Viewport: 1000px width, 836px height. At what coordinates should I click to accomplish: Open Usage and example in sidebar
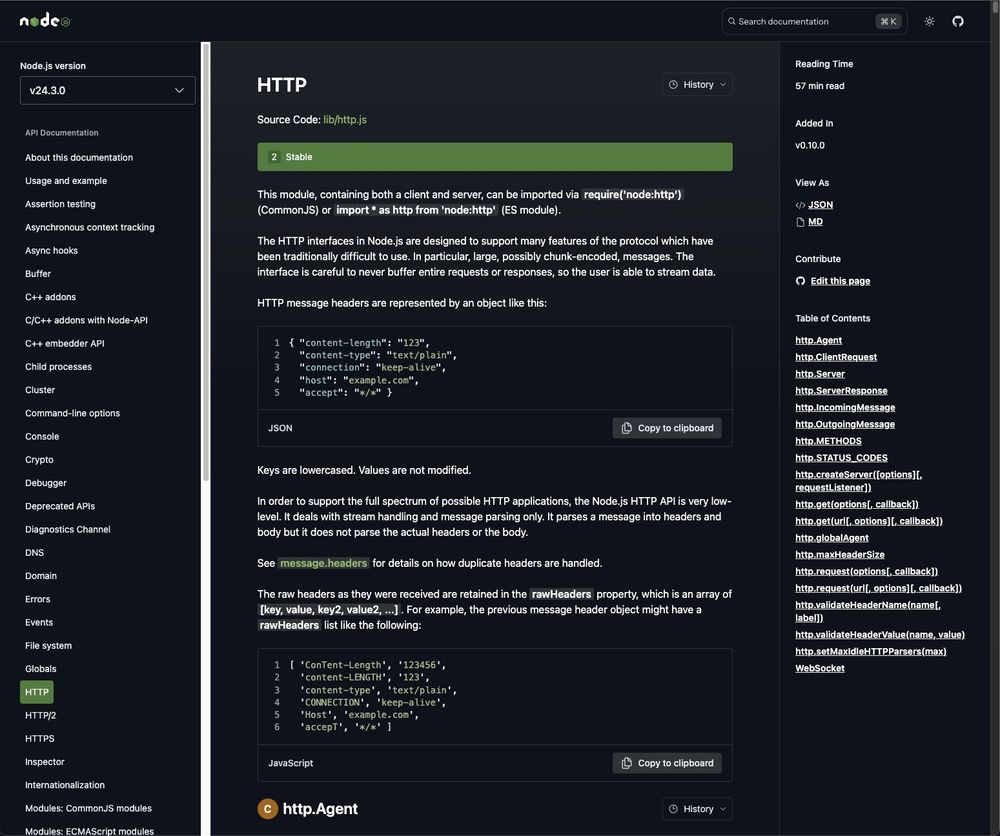pyautogui.click(x=66, y=180)
